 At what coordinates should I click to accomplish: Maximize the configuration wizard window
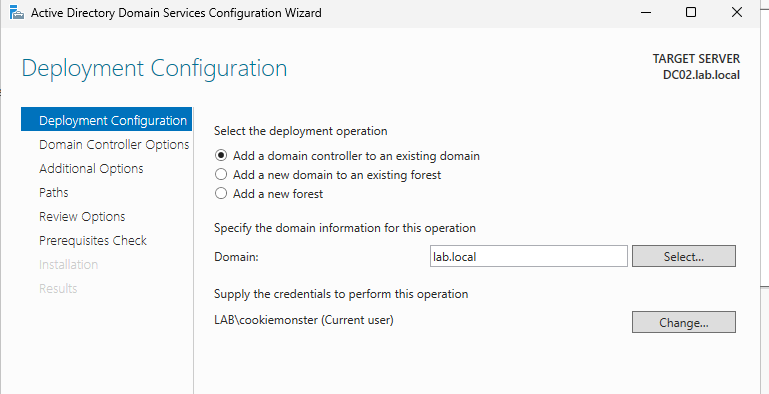(x=691, y=13)
